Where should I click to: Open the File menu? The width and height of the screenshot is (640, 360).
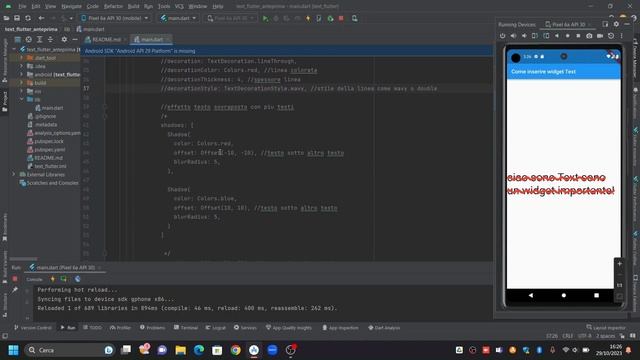point(22,7)
